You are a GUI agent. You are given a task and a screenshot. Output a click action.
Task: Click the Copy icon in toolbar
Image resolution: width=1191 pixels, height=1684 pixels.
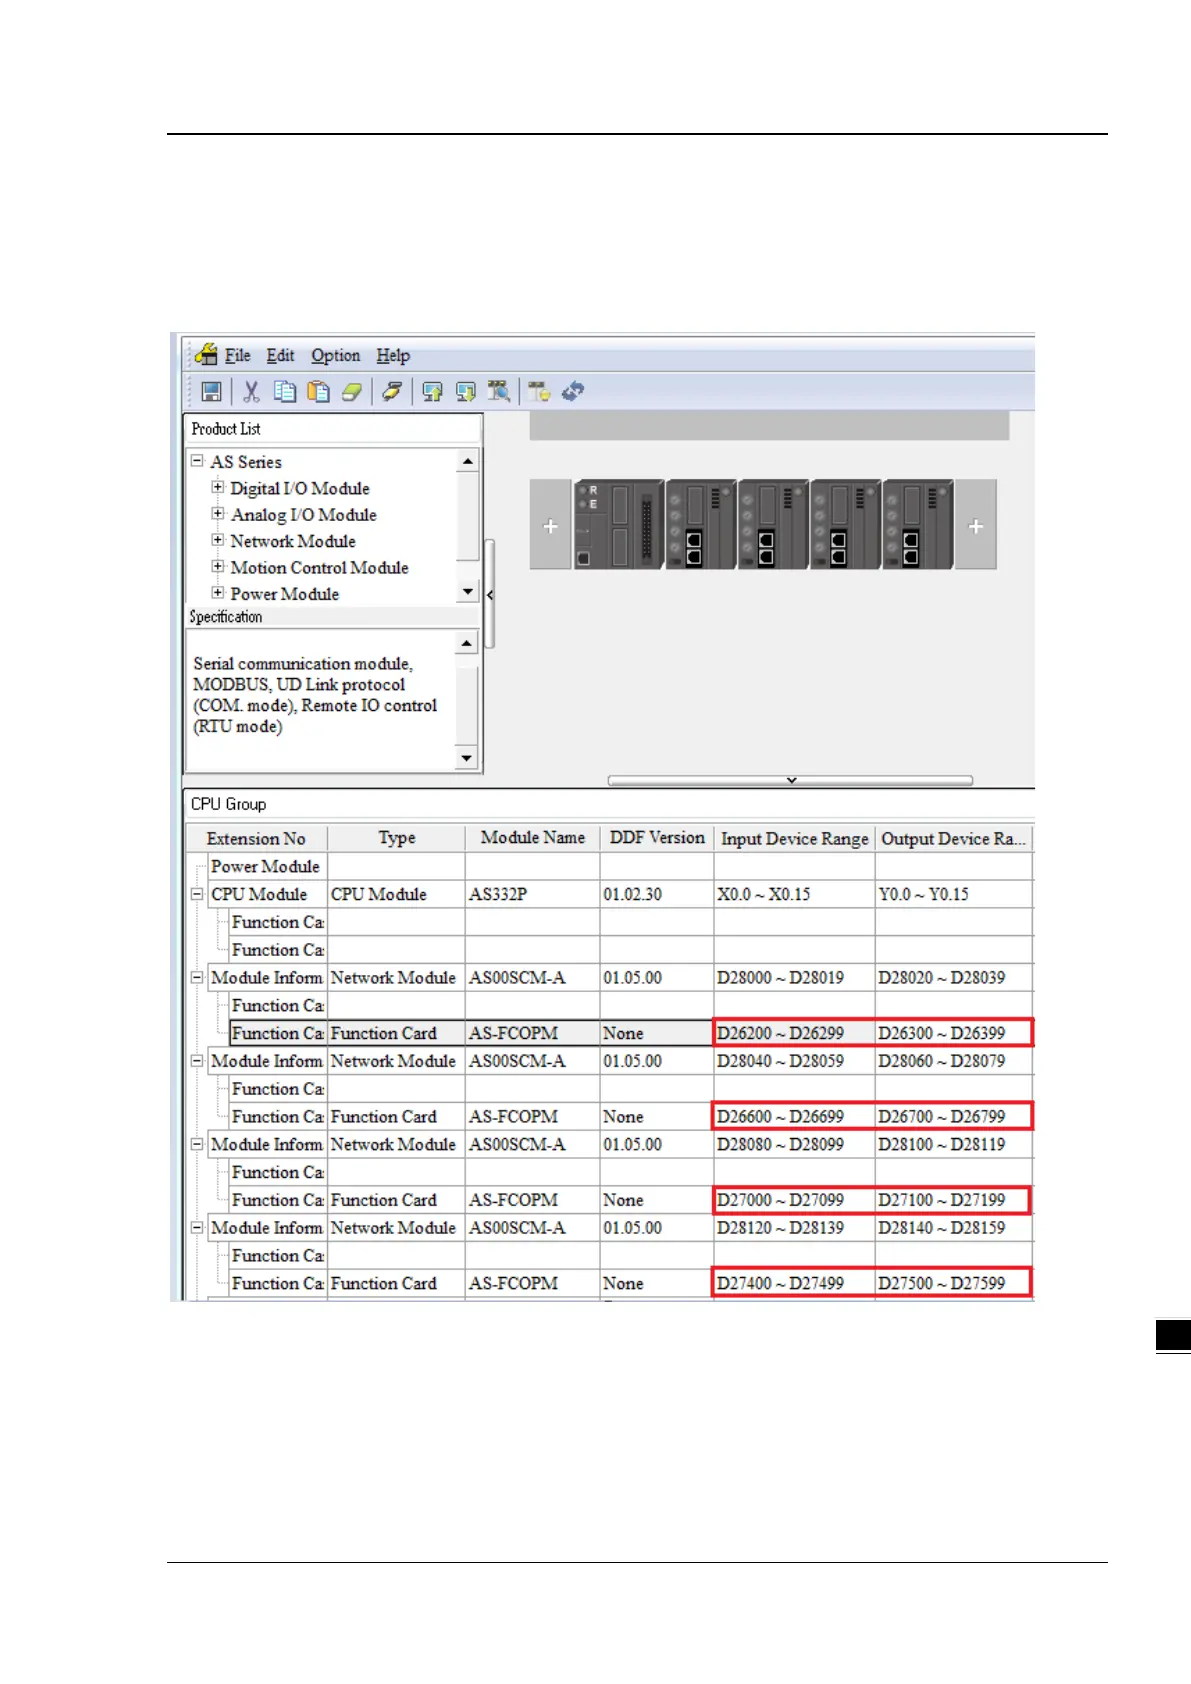pyautogui.click(x=285, y=392)
